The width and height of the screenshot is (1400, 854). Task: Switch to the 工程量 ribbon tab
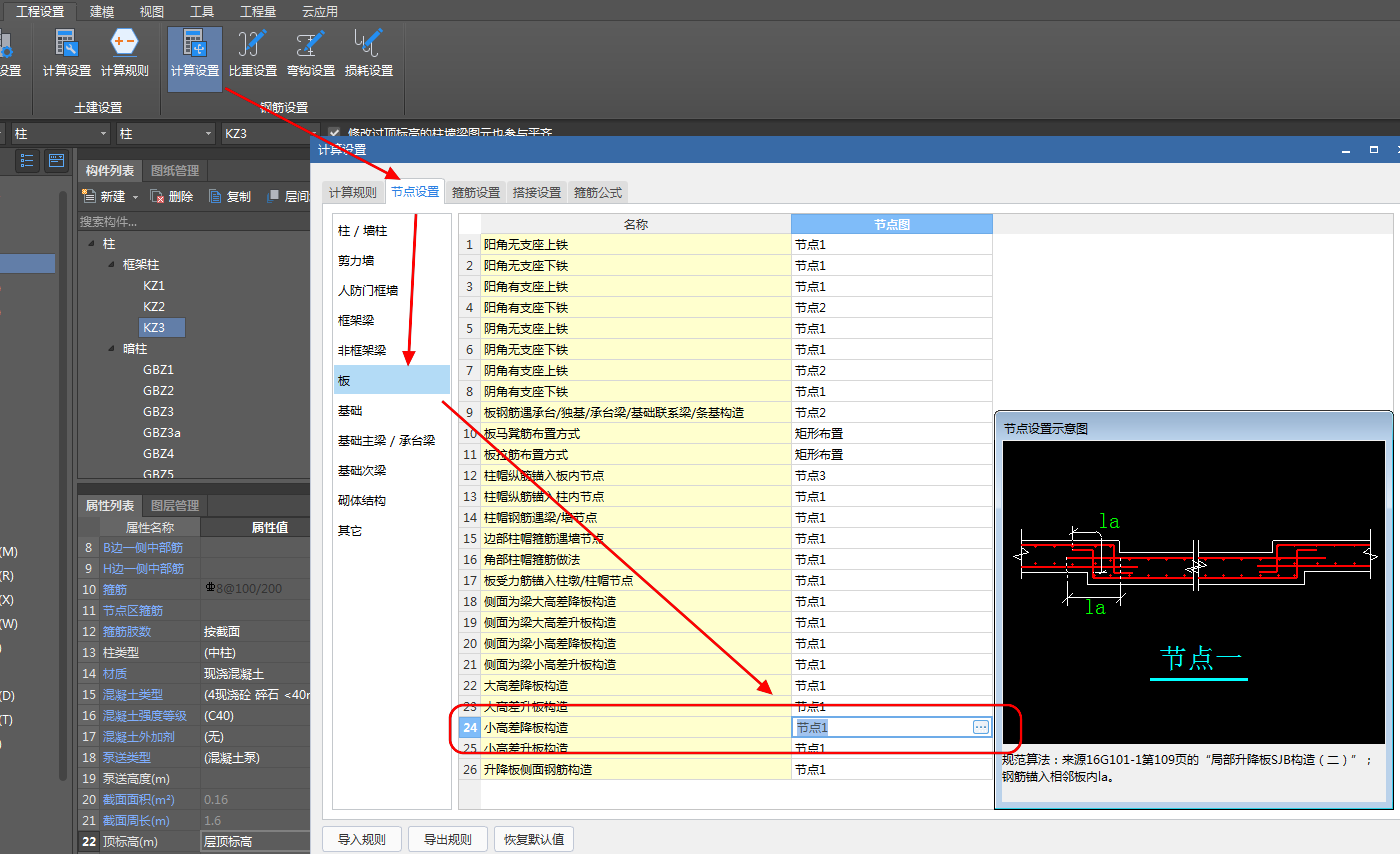(x=258, y=12)
